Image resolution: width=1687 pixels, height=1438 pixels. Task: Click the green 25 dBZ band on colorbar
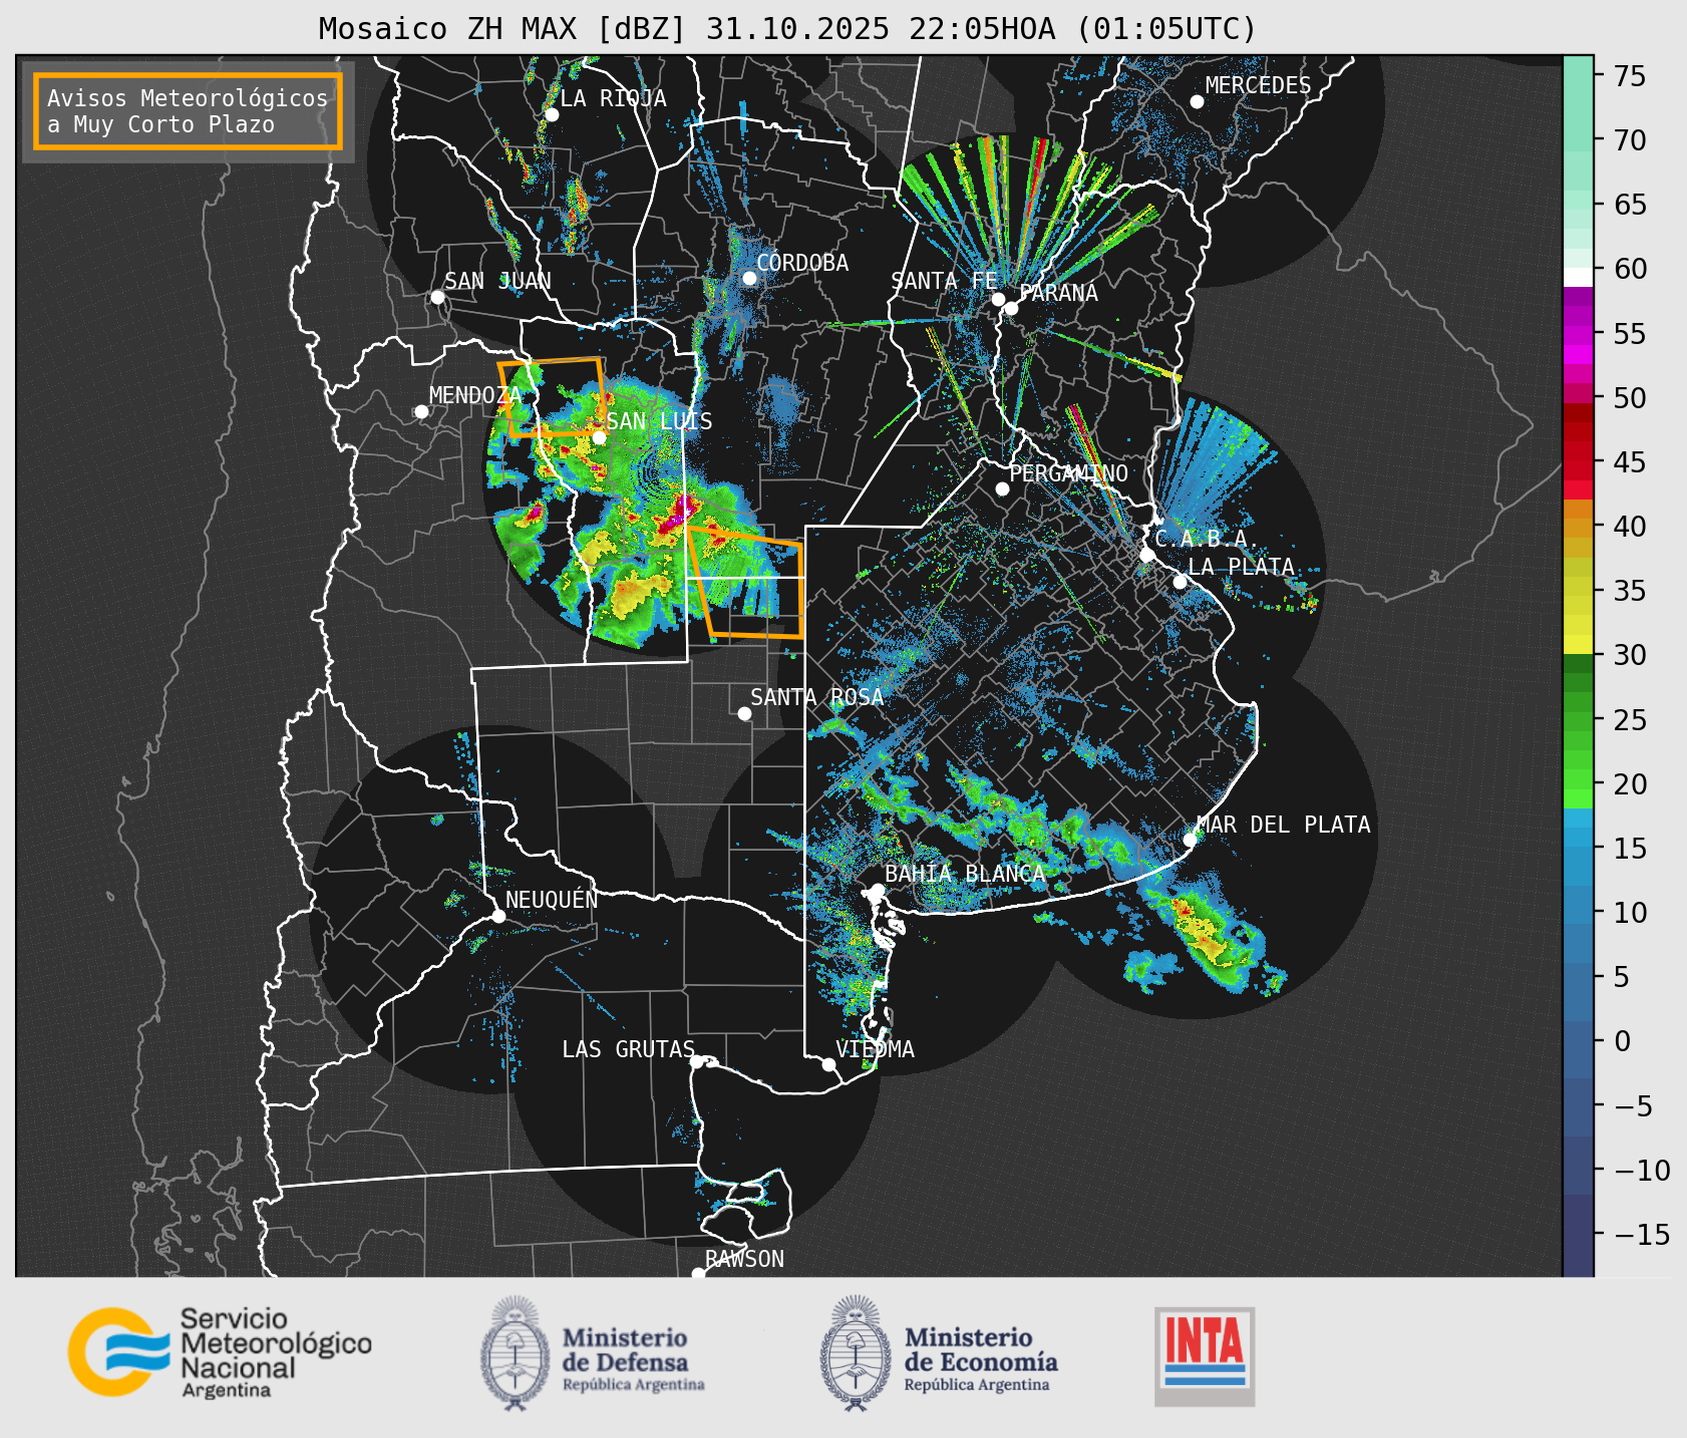(1578, 720)
